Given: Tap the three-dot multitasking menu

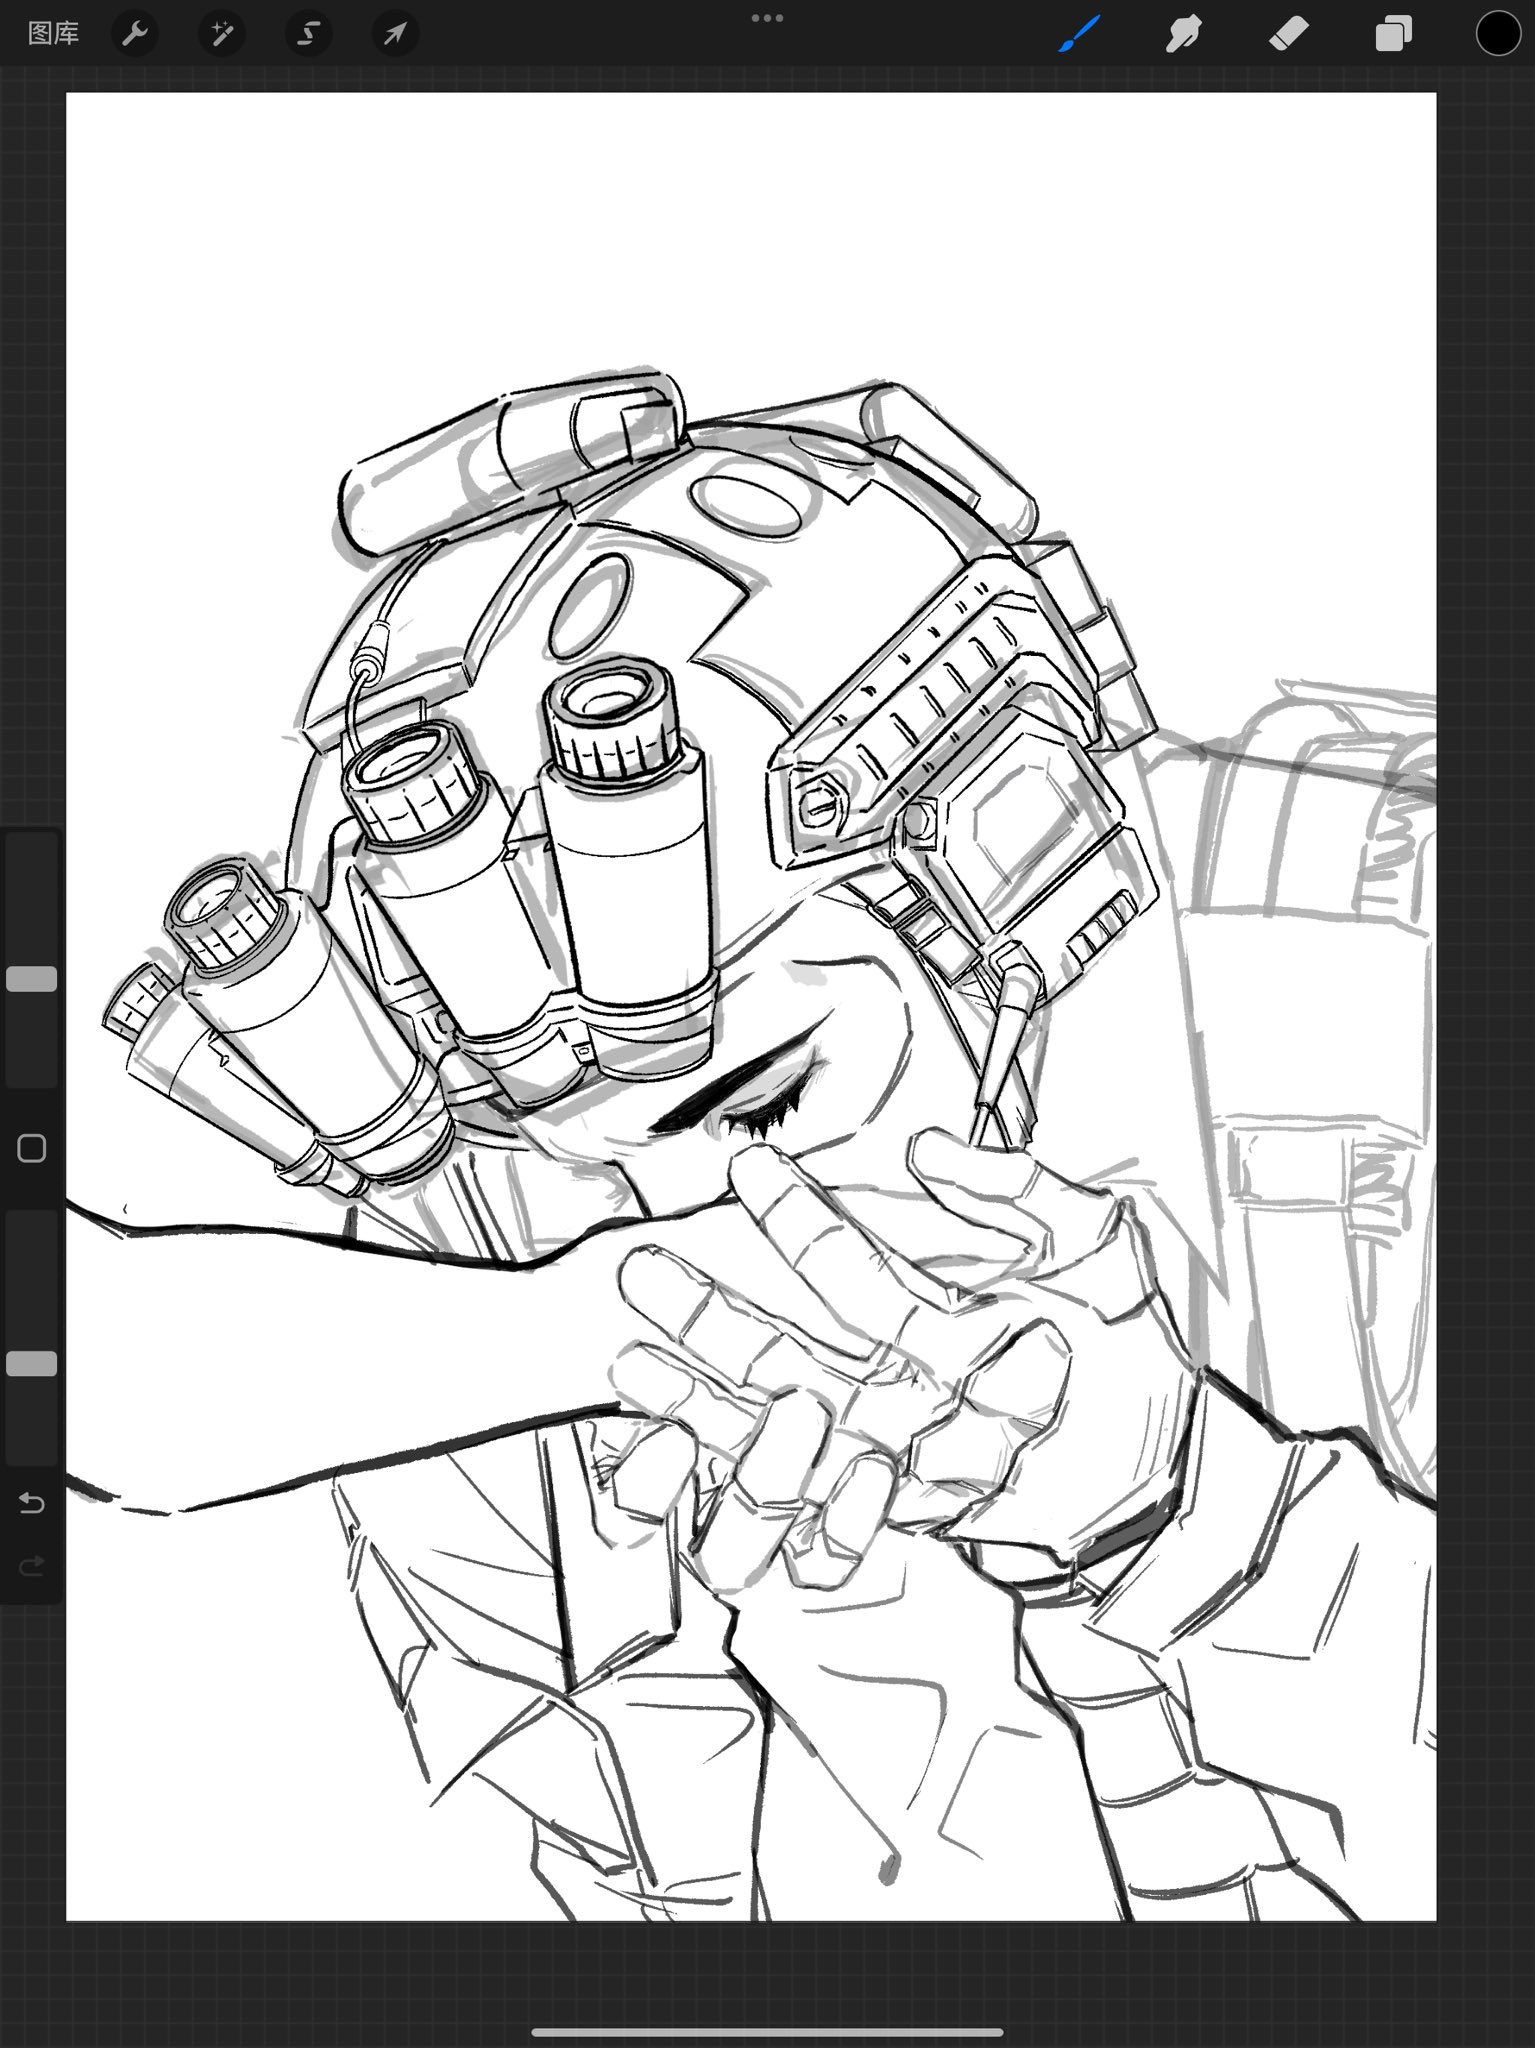Looking at the screenshot, I should 767,17.
